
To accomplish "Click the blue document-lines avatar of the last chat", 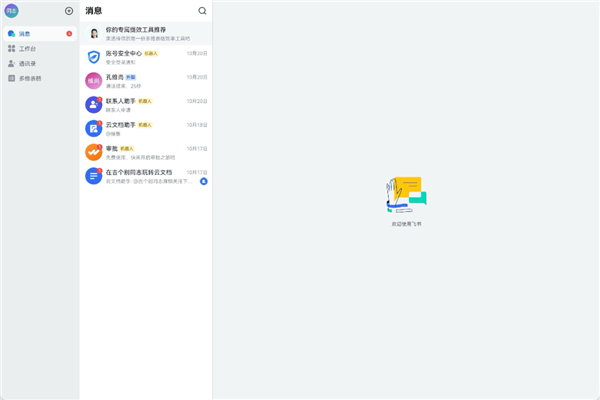I will [94, 176].
